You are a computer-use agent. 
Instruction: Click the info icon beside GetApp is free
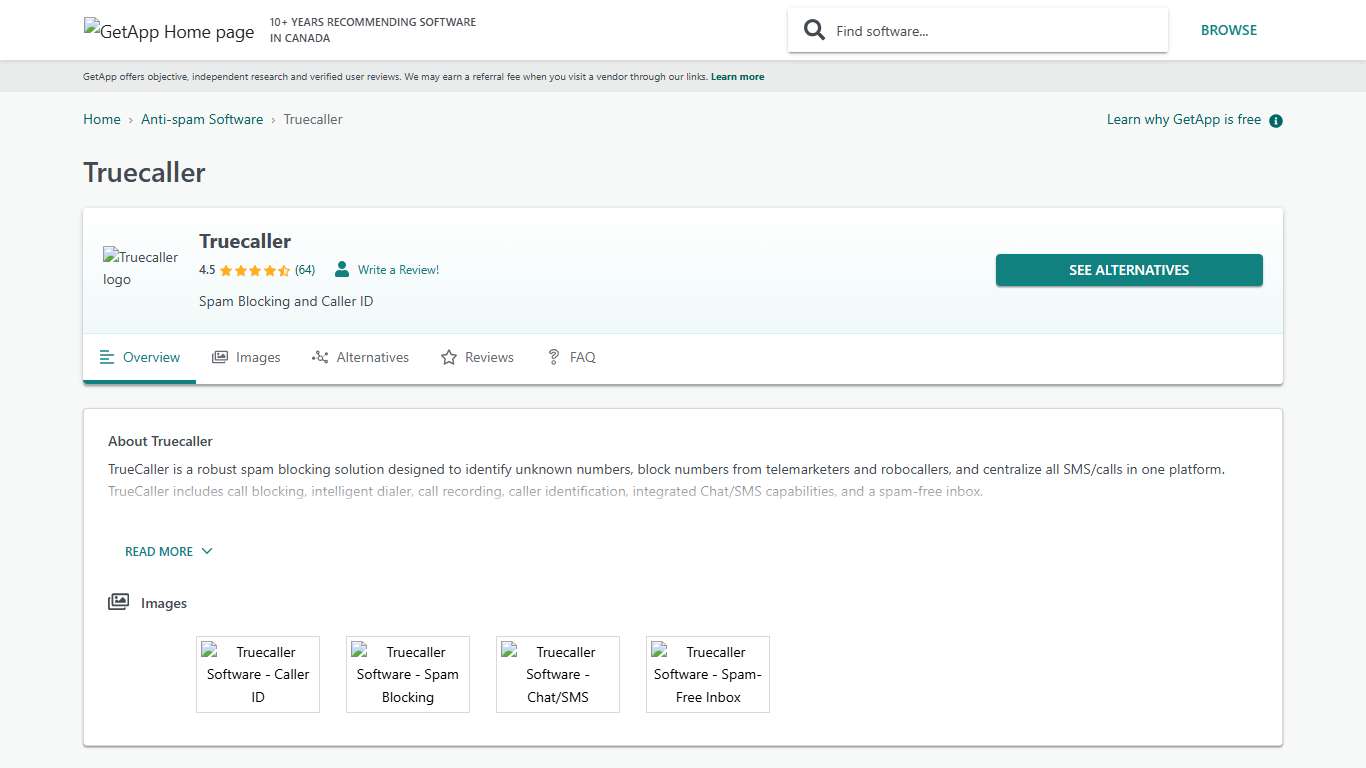1275,121
